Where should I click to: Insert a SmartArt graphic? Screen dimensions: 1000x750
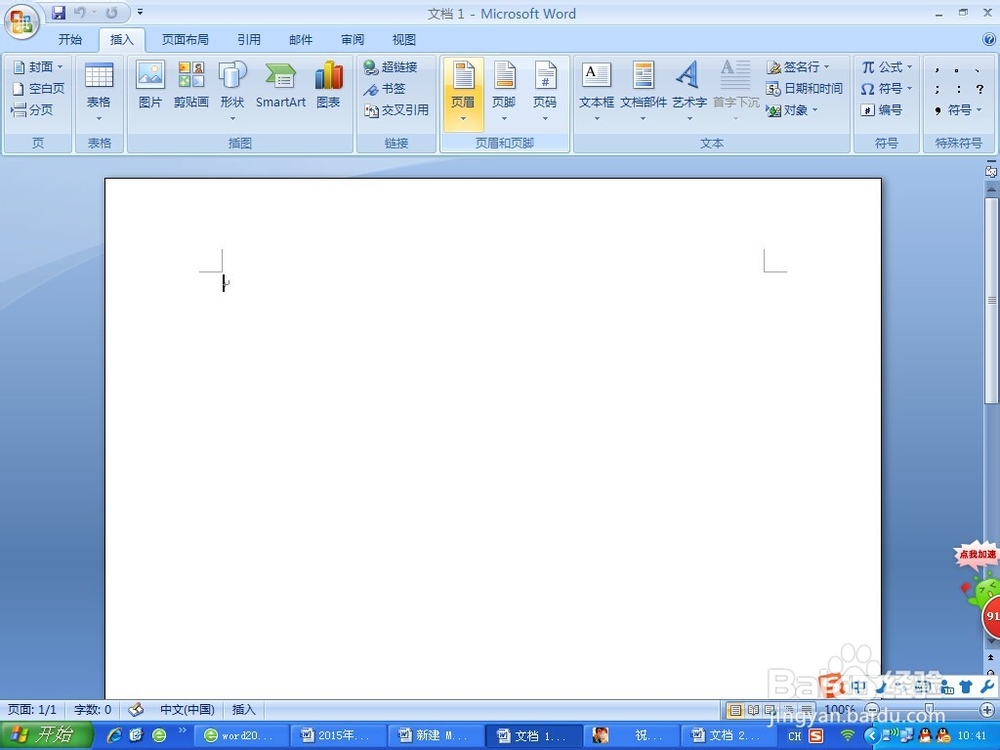coord(280,85)
